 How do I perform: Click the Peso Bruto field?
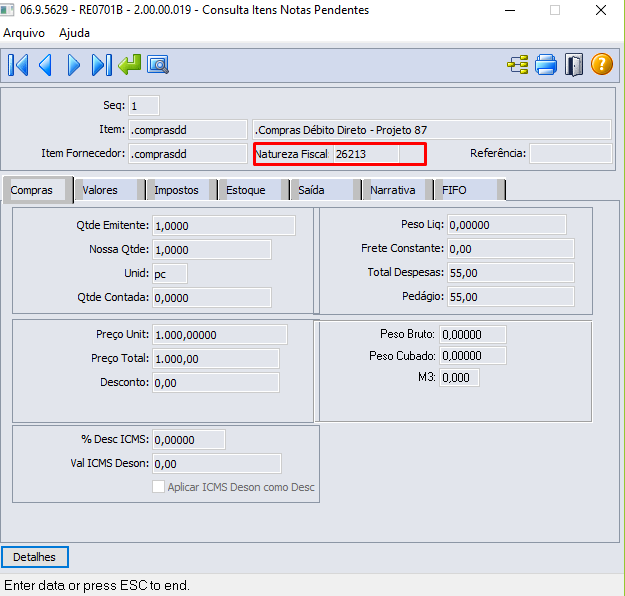[x=473, y=334]
